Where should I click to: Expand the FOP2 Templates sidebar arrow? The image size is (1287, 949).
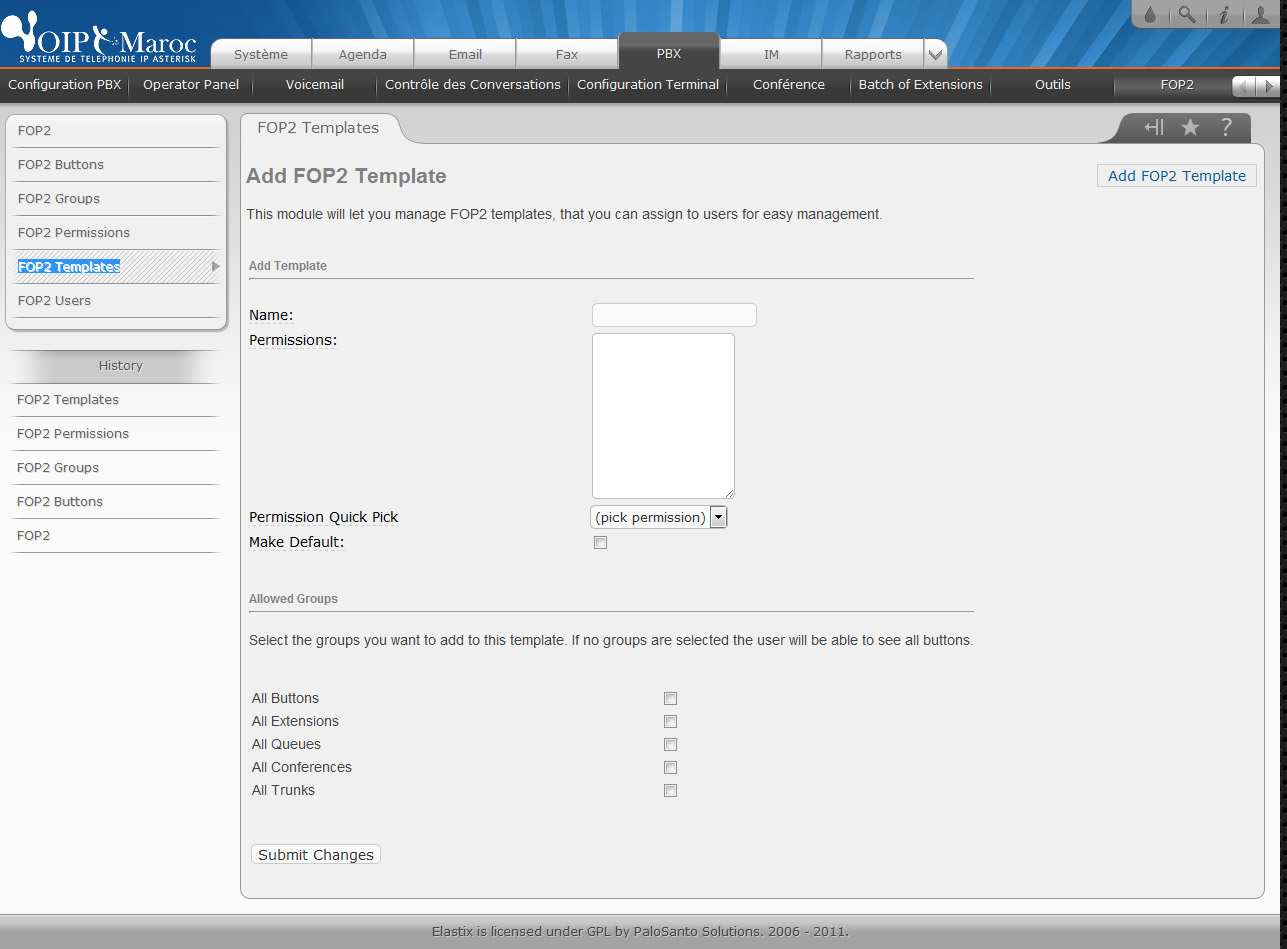[215, 267]
